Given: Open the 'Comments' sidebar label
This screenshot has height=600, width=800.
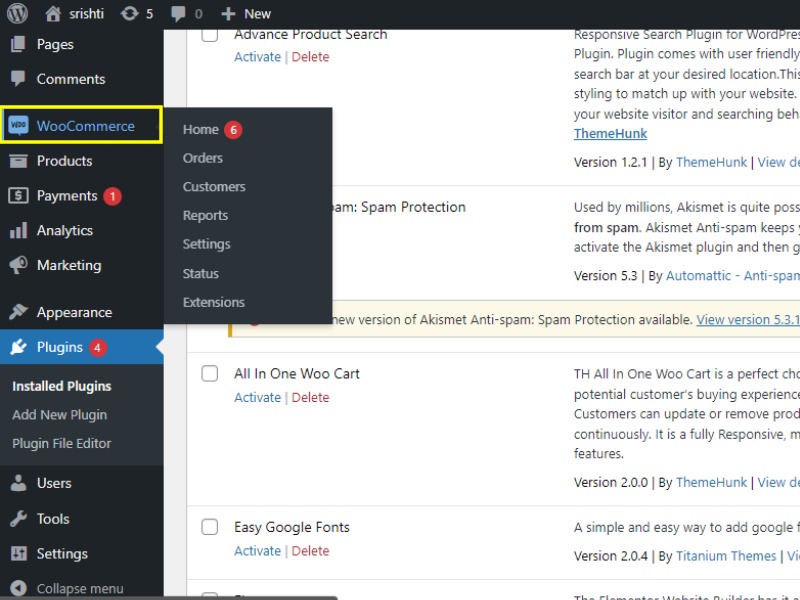Looking at the screenshot, I should coord(71,79).
